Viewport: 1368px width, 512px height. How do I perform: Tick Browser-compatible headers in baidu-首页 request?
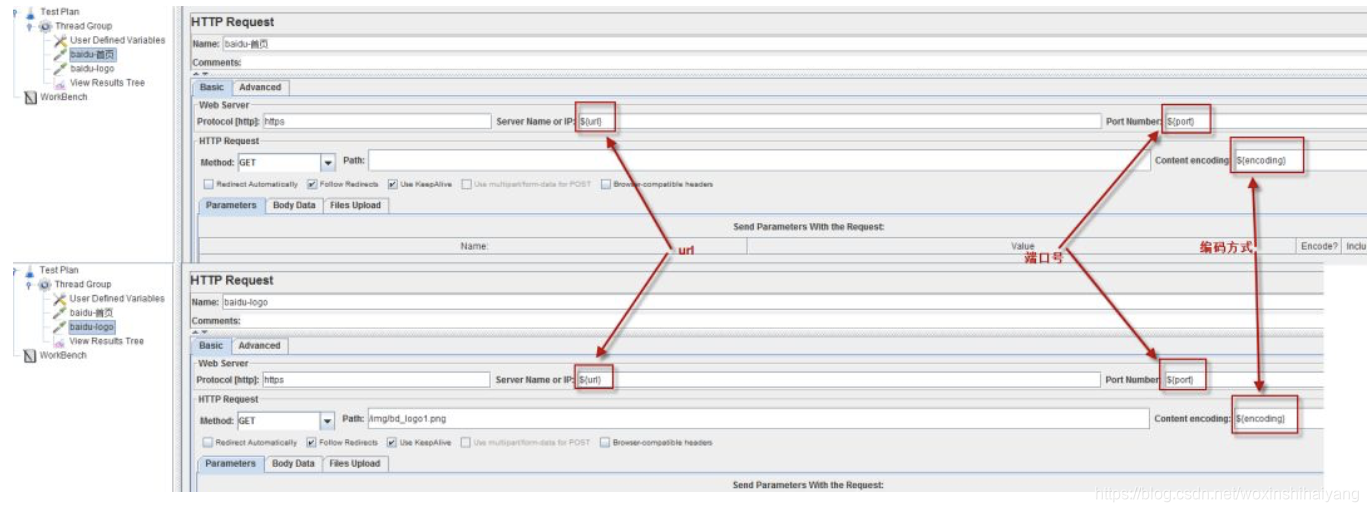coord(606,184)
